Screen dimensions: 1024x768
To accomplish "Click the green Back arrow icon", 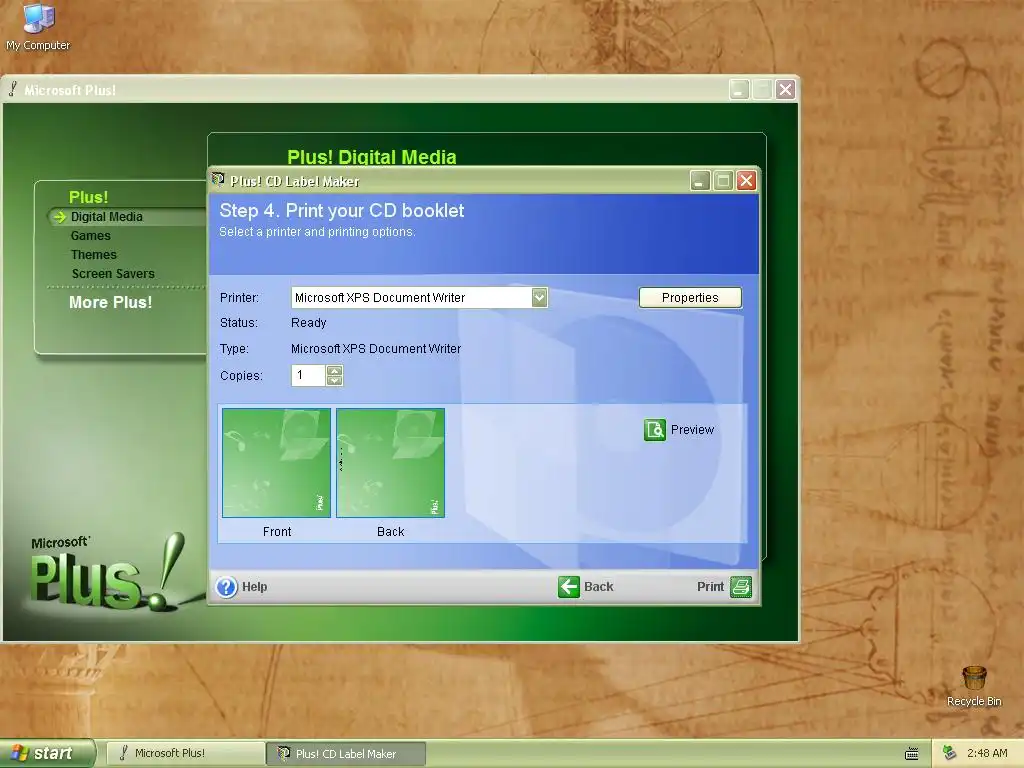I will tap(569, 587).
